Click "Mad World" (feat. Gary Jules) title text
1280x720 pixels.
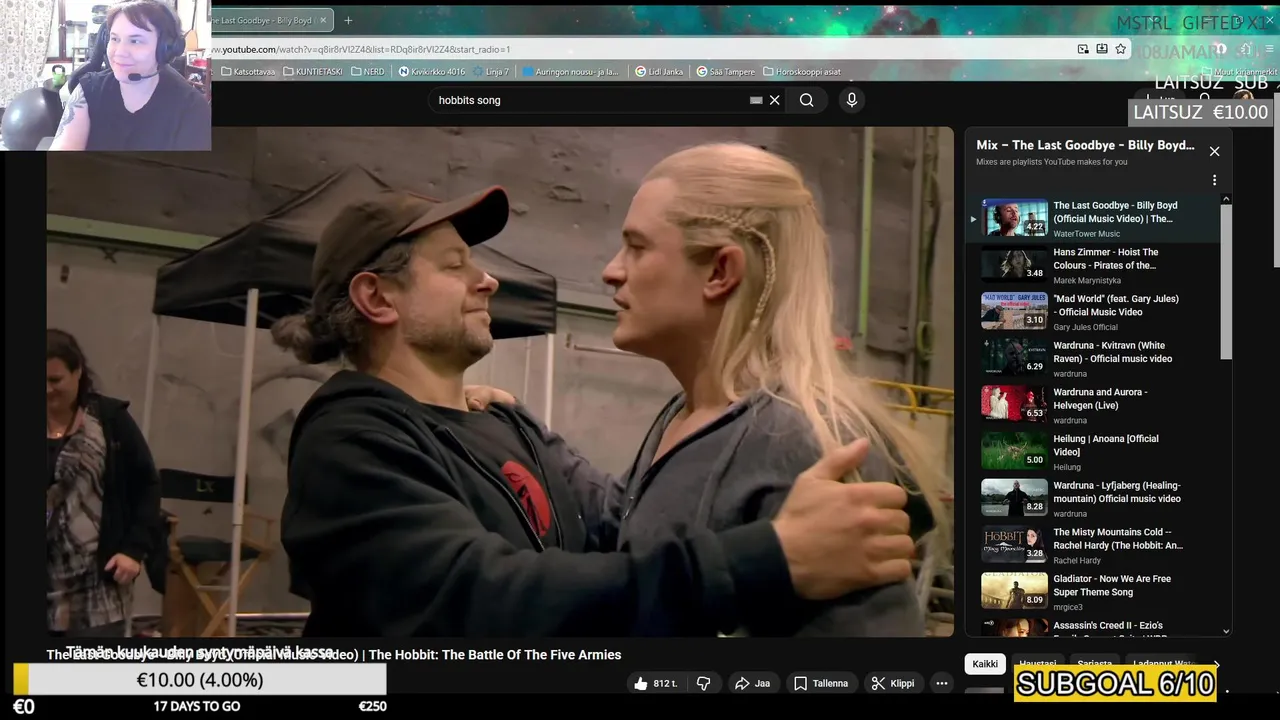(1116, 305)
